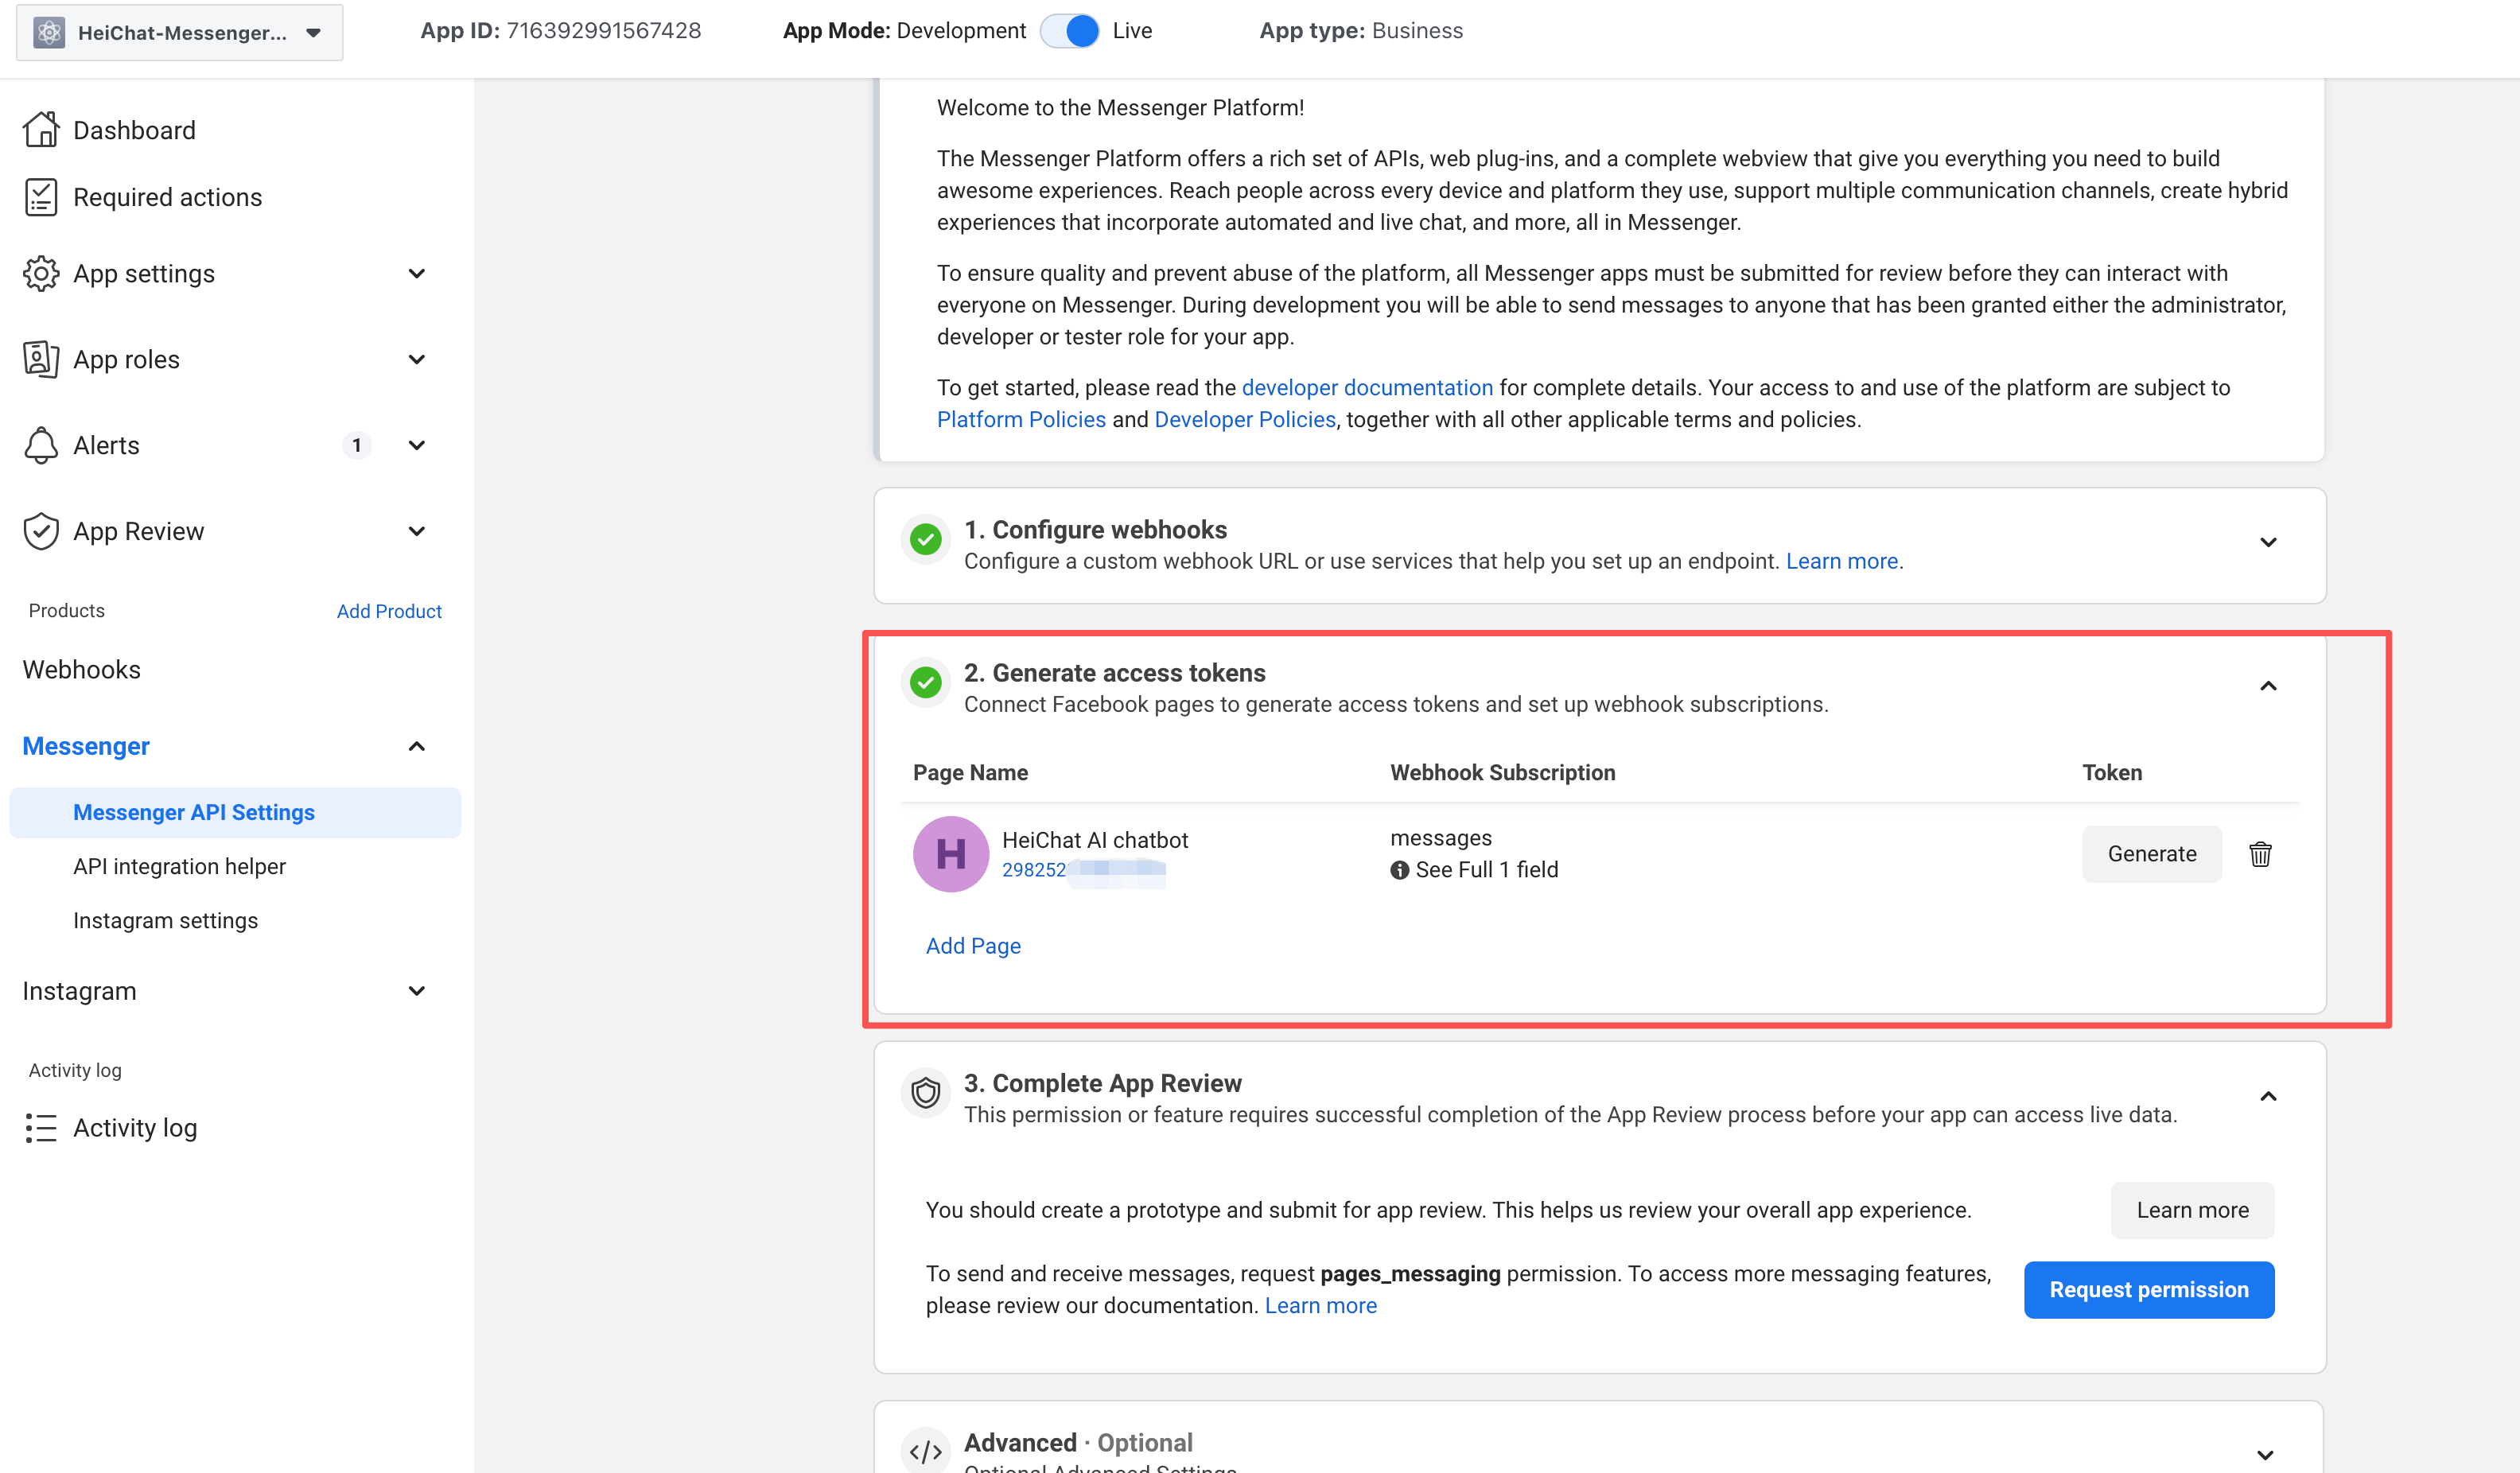Screen dimensions: 2520x1473
Task: Open Instagram settings menu item
Action: coord(165,920)
